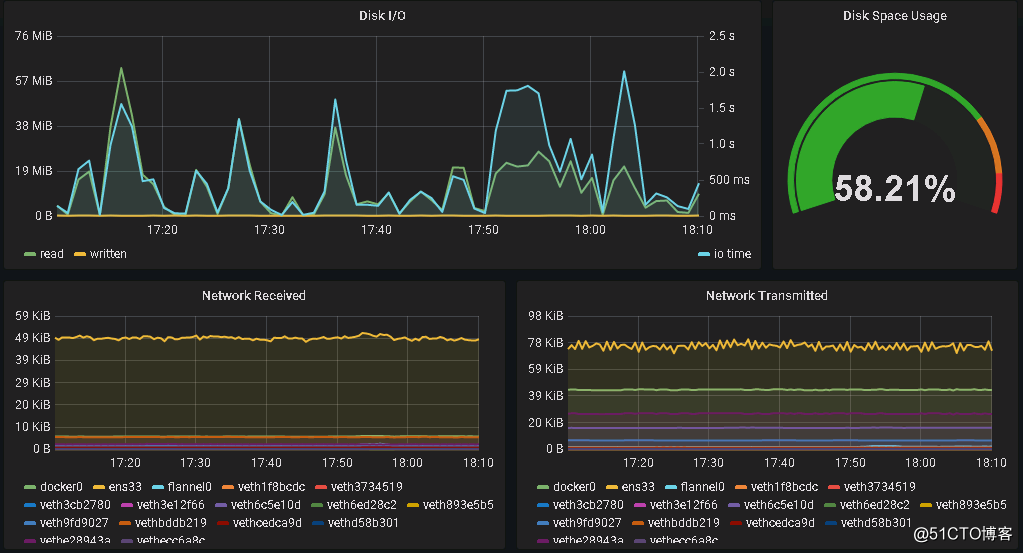
Task: Click the 18:00 time label in Disk I/O
Action: click(x=590, y=230)
